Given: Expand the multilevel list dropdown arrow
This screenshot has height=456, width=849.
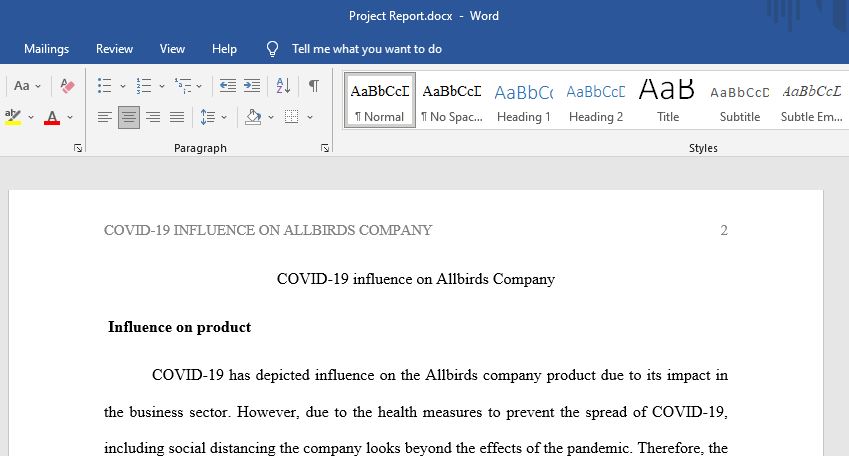Looking at the screenshot, I should click(199, 86).
